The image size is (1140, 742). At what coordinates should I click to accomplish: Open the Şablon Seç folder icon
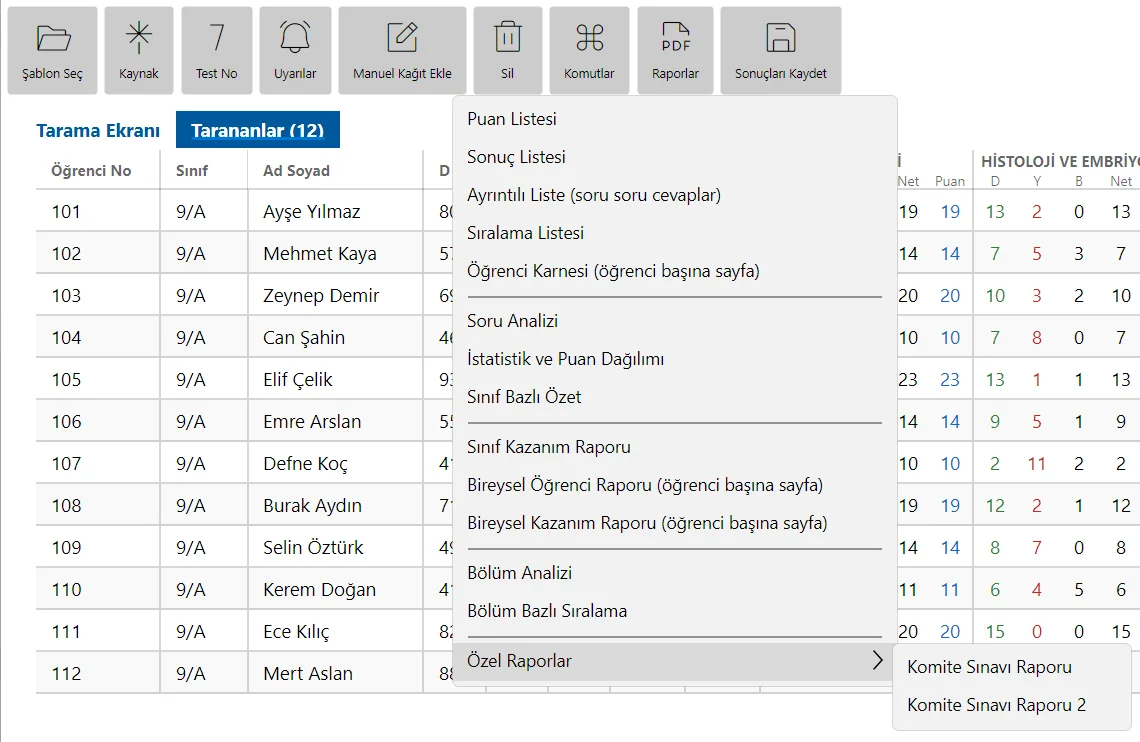click(53, 38)
